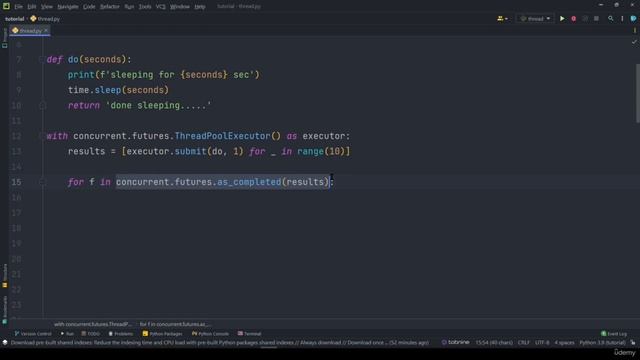Image resolution: width=640 pixels, height=360 pixels.
Task: Collapse the for loop fold marker on line 15
Action: tap(42, 182)
